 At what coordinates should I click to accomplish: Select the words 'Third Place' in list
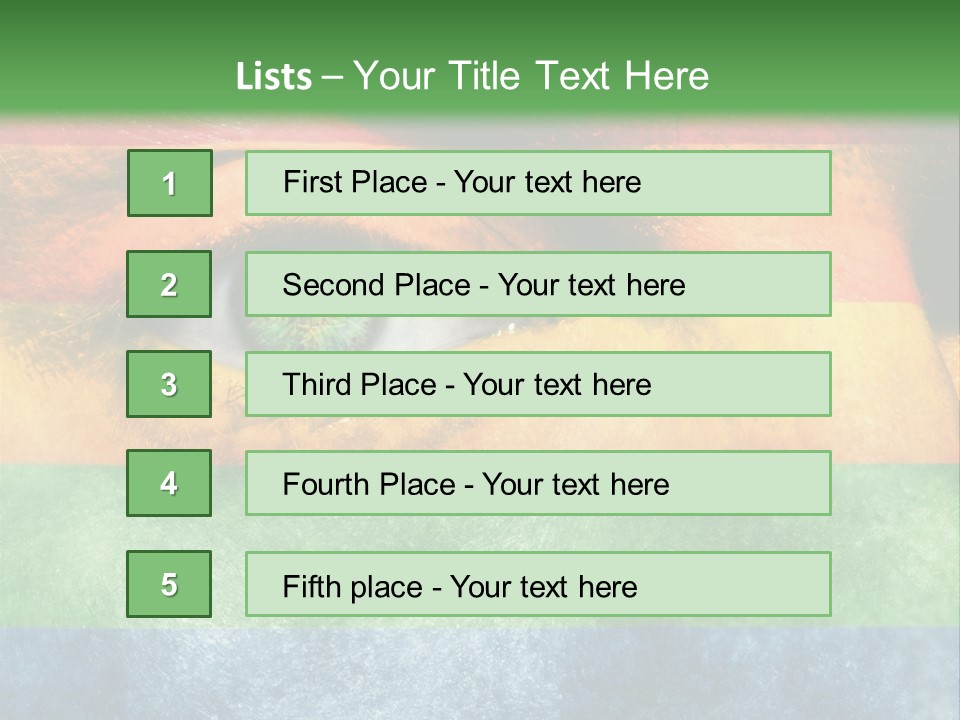[x=359, y=384]
